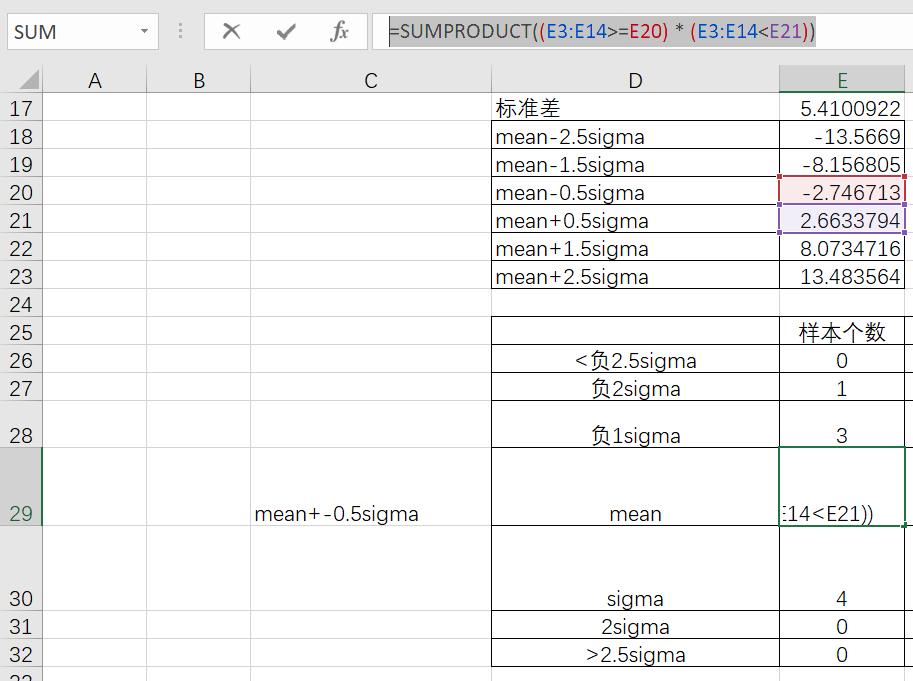Screen dimensions: 913x681
Task: Click the 样本个数 header cell
Action: 842,331
